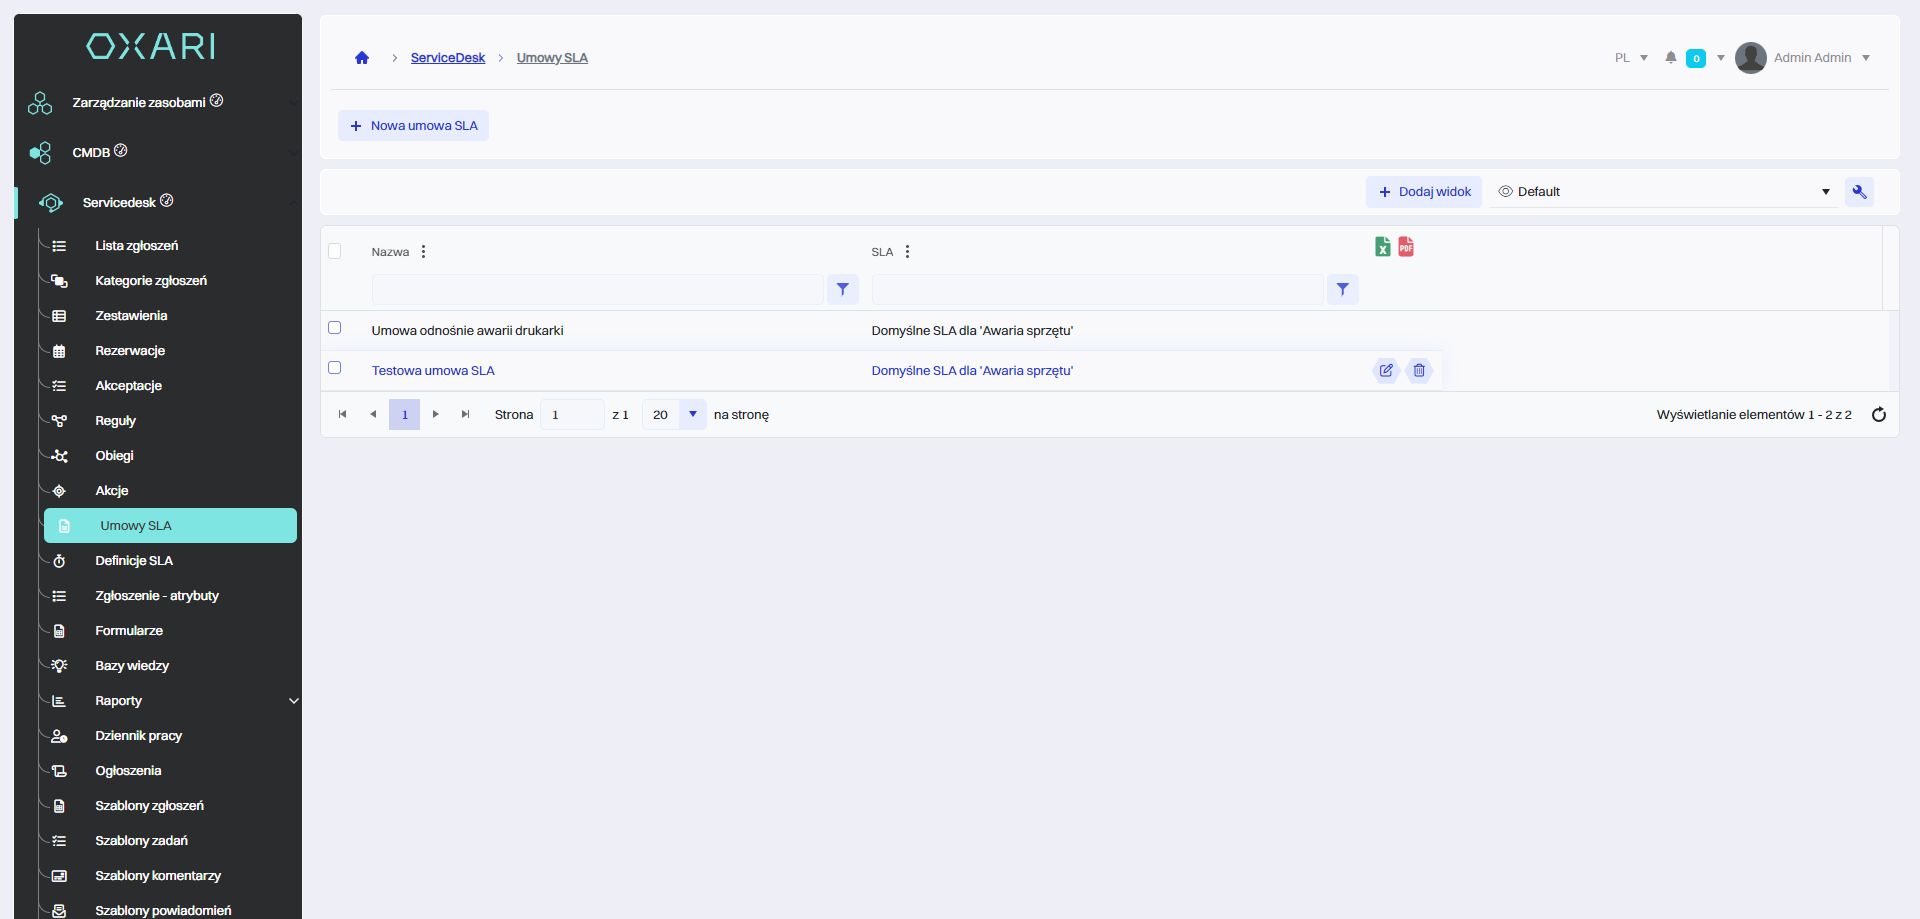1920x919 pixels.
Task: Go to Lista zgłoszeń menu item
Action: tap(136, 246)
